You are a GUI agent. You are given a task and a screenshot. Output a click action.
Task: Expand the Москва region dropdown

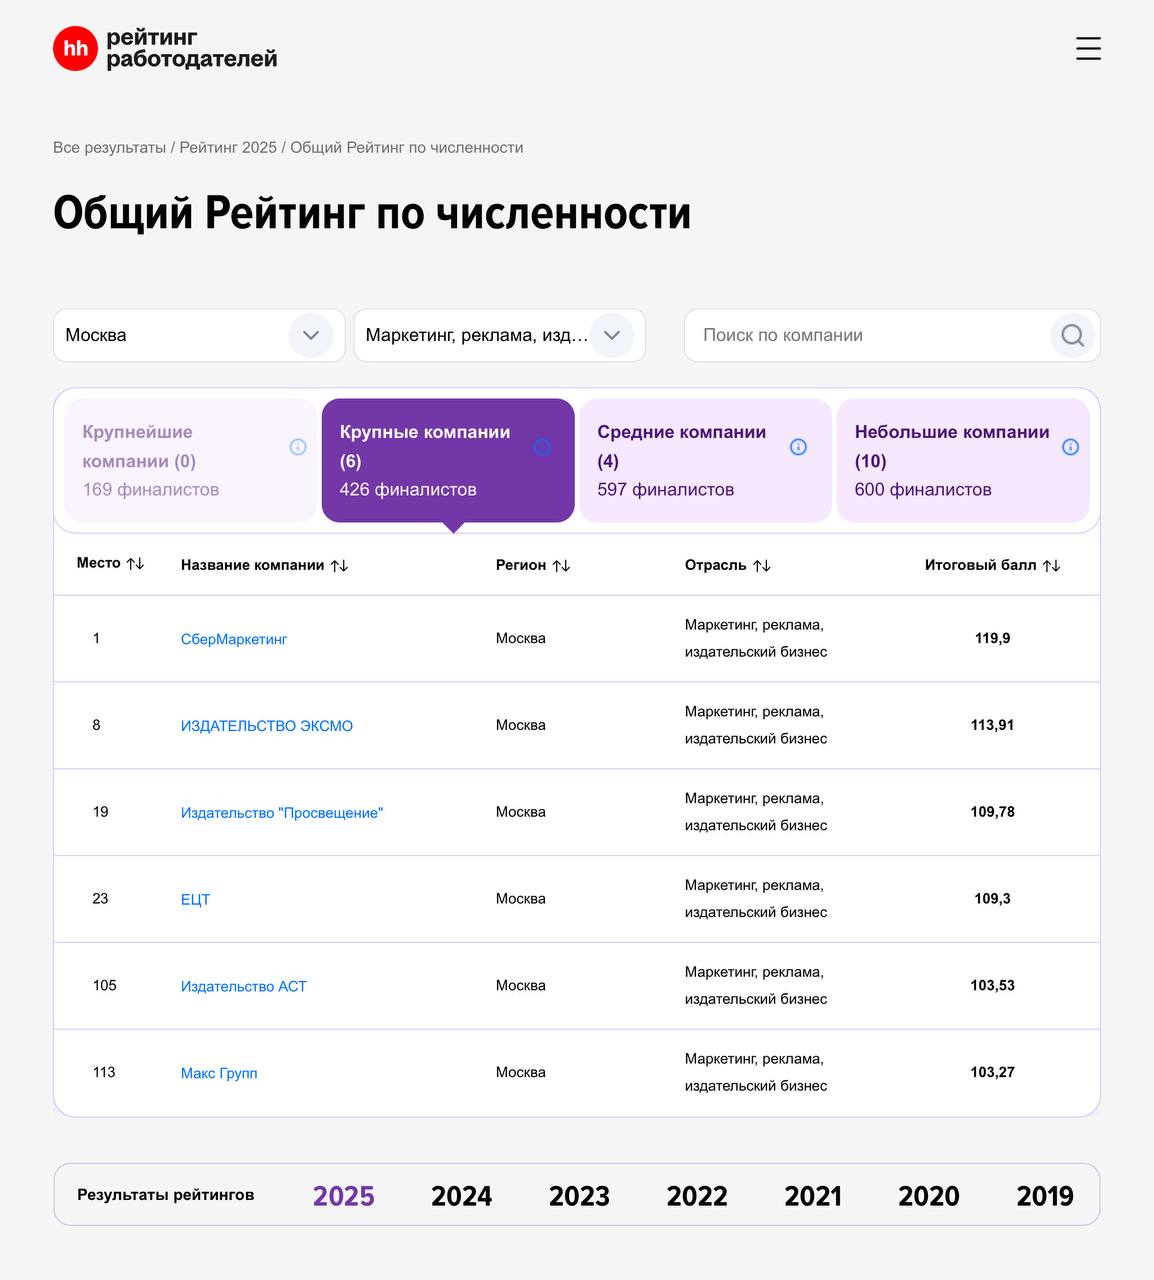310,335
